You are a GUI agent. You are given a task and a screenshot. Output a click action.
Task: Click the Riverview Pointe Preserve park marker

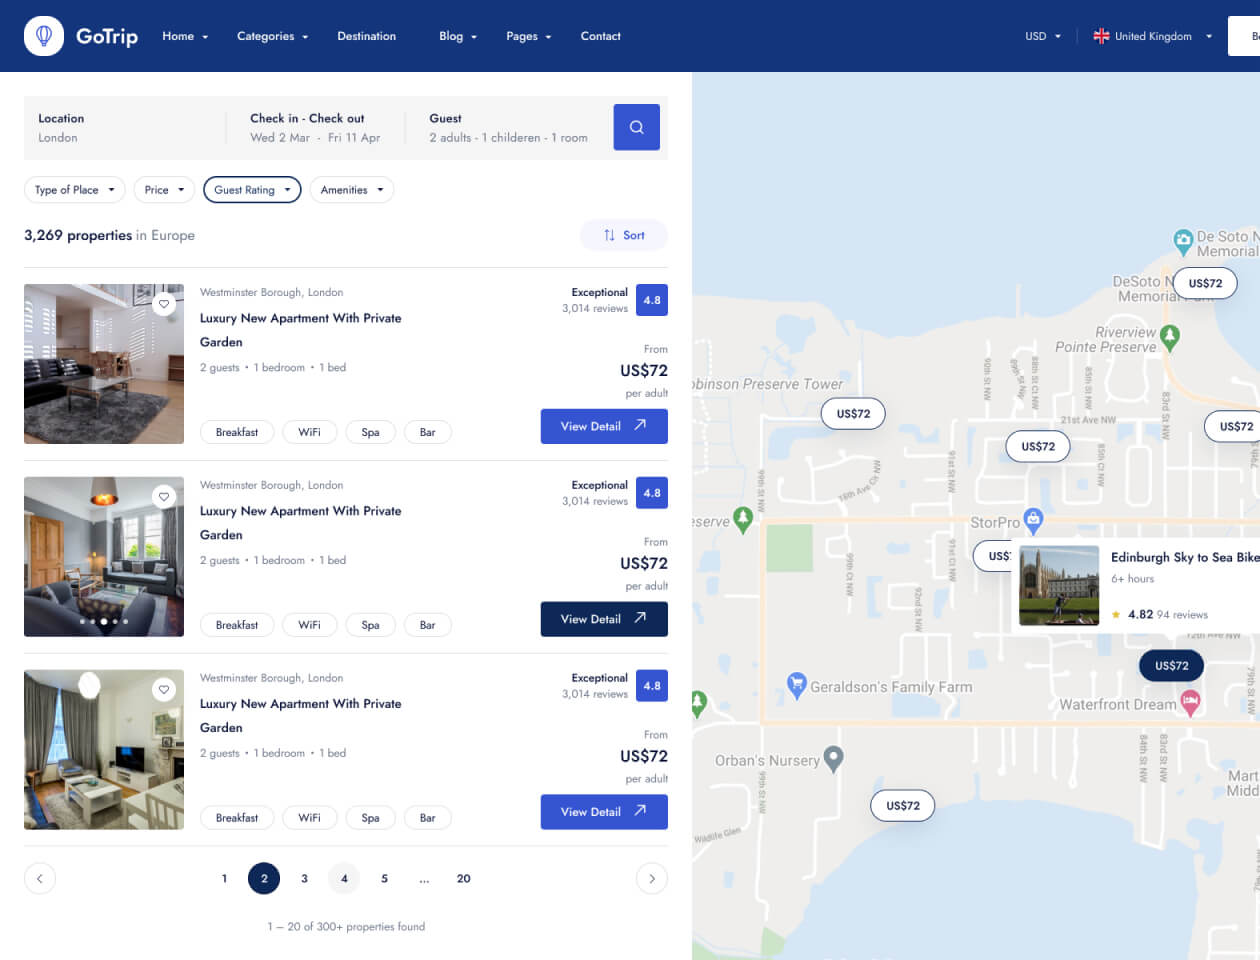[x=1170, y=336]
